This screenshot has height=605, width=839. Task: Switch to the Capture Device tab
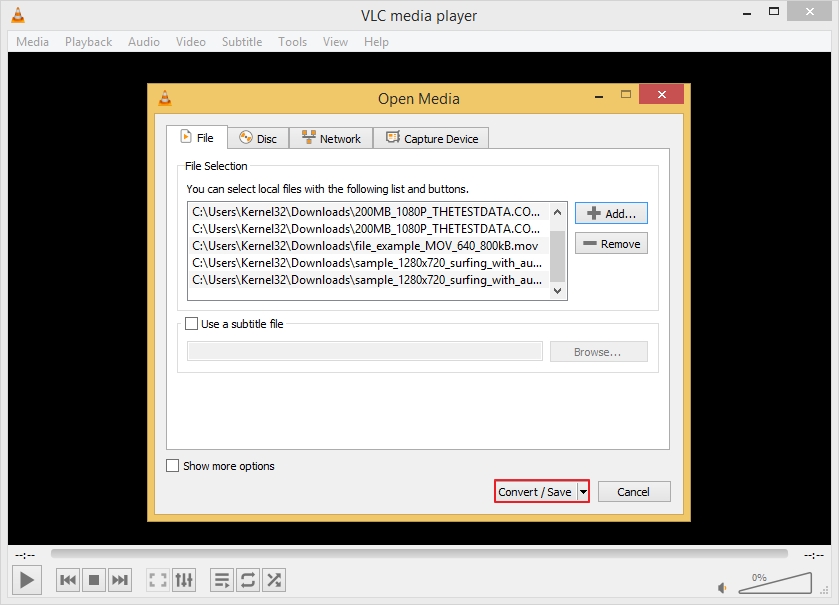pos(431,138)
